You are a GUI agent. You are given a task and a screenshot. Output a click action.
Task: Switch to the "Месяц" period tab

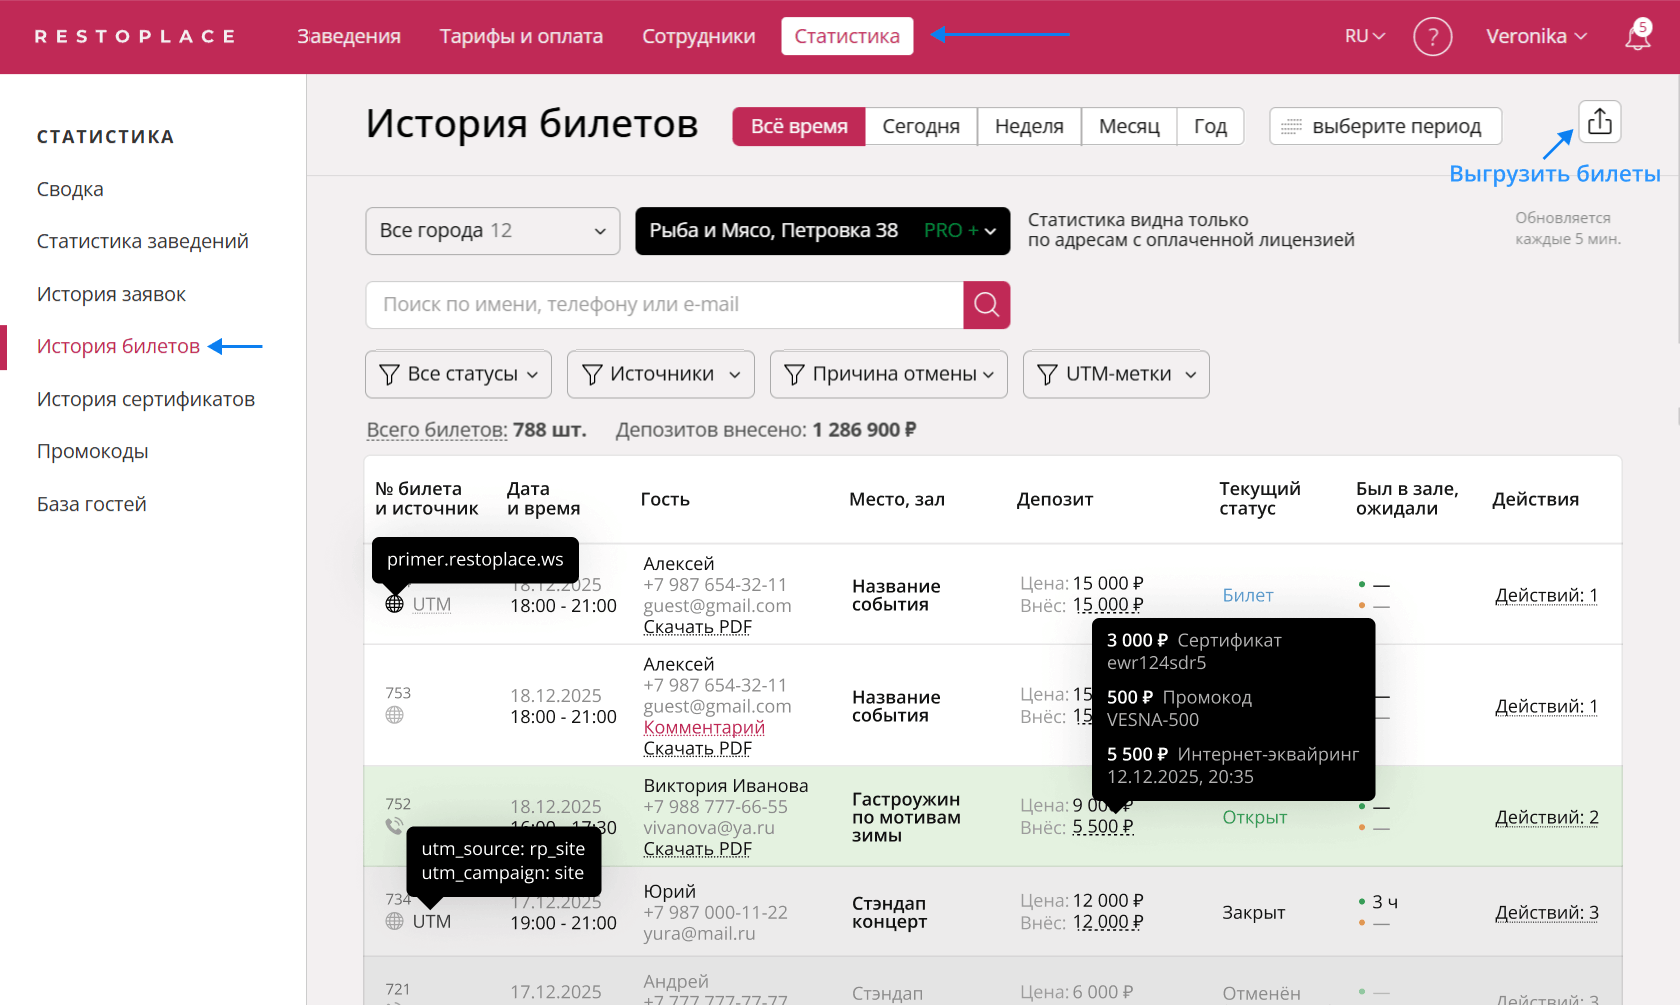pyautogui.click(x=1128, y=126)
